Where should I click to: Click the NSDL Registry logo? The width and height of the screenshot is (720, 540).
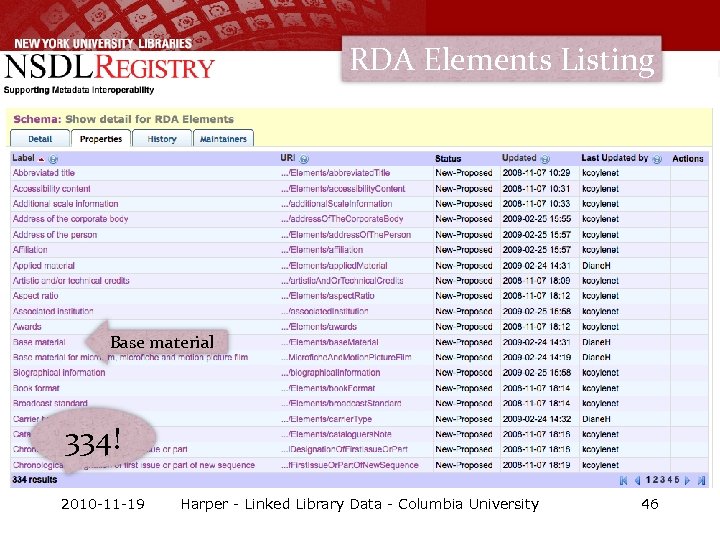(109, 67)
